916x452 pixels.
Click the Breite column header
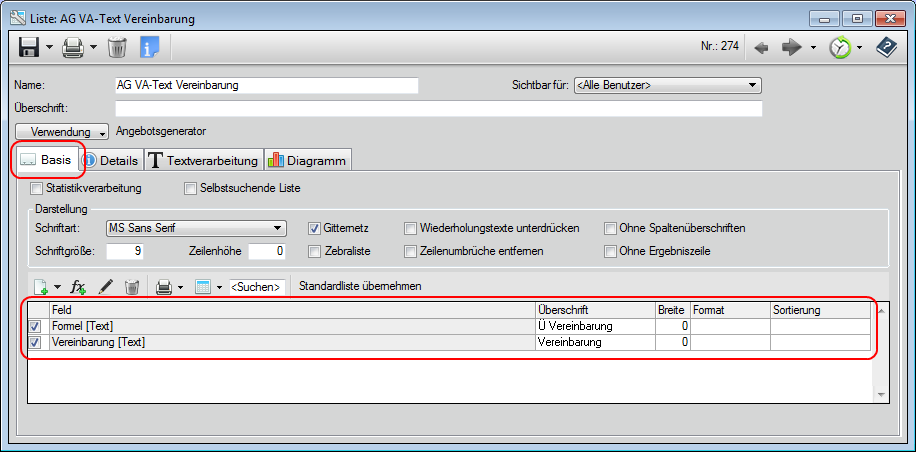coord(673,311)
